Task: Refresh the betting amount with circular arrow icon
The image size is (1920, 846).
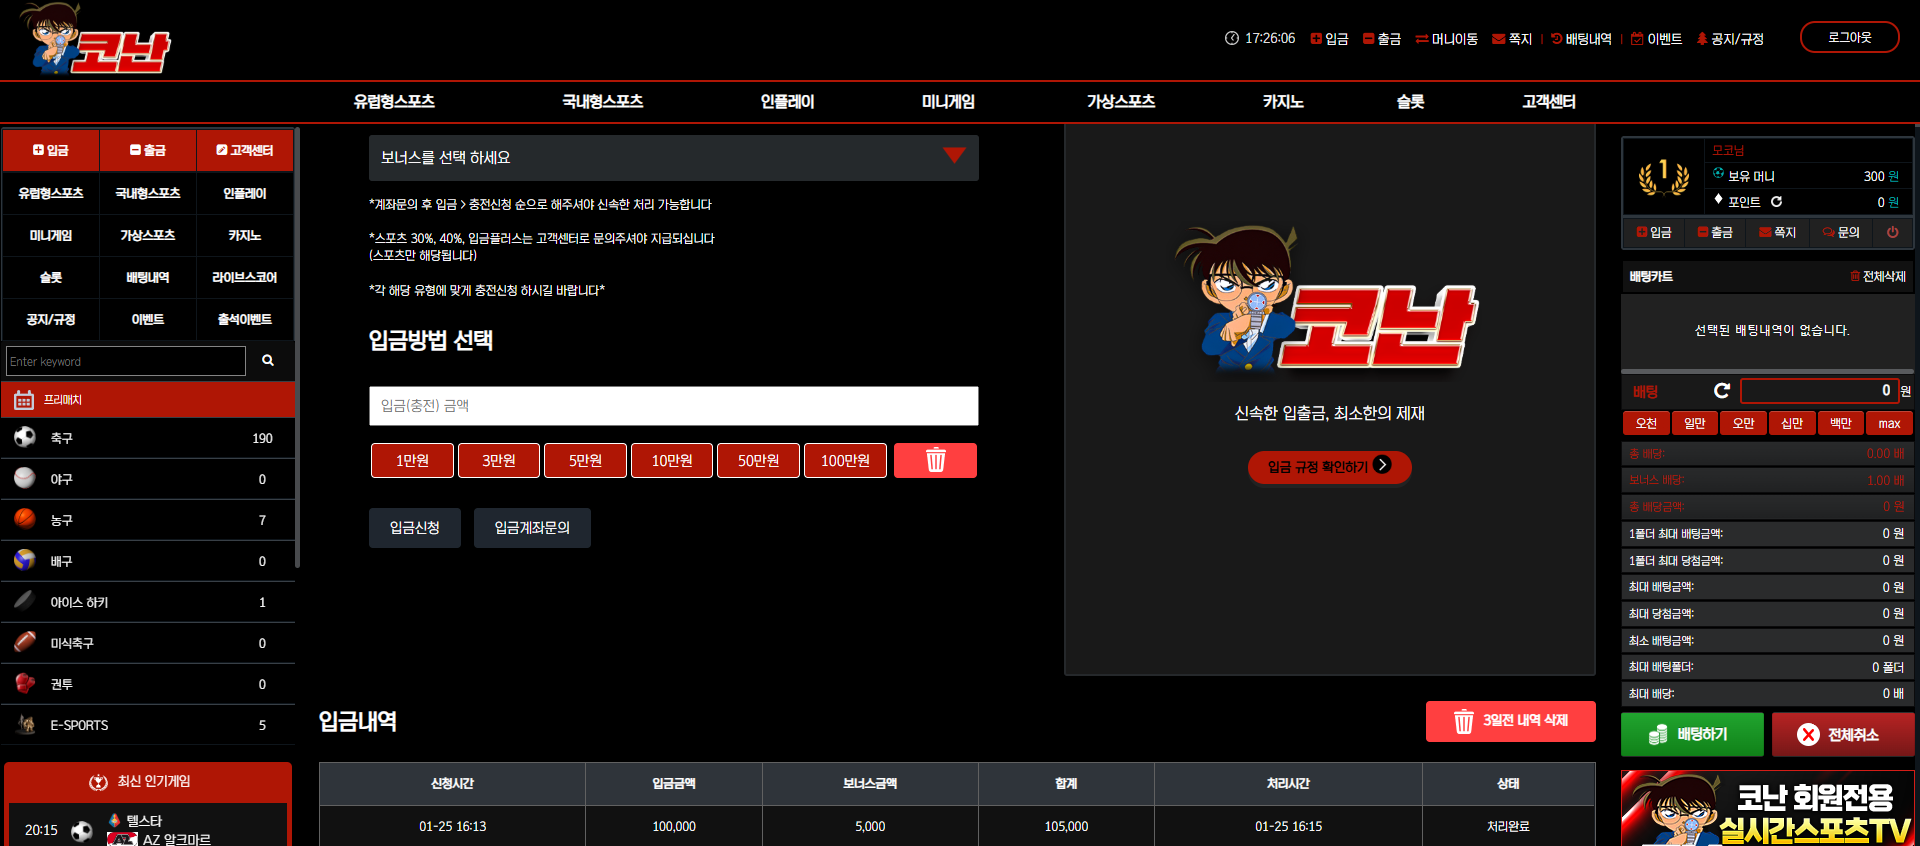Action: 1721,391
